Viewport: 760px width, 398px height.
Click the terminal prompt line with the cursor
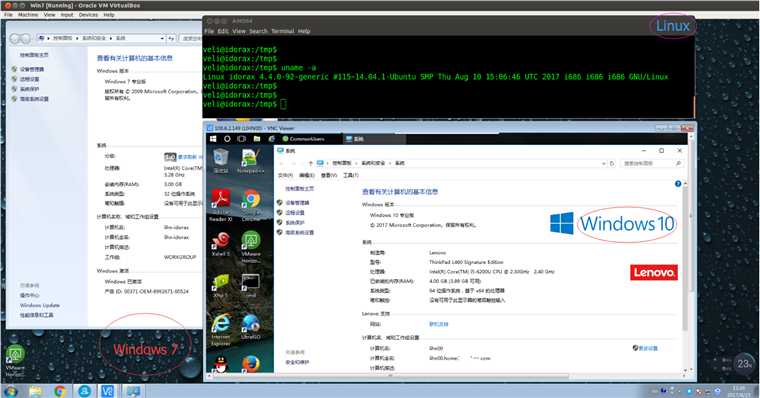(245, 104)
